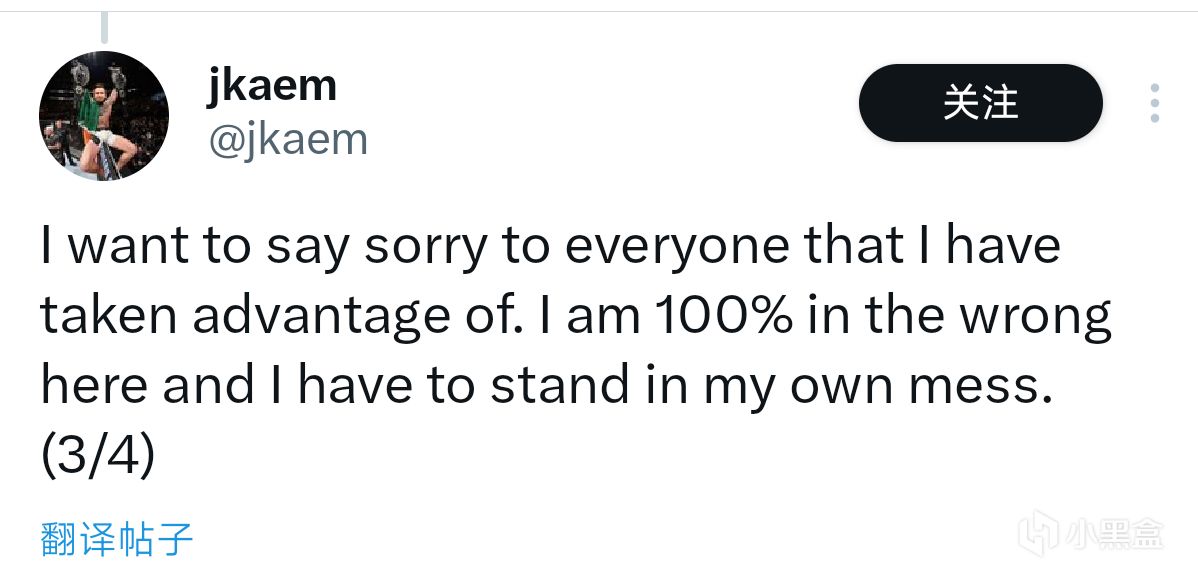Click the '(3/4)' thread counter text
Screen dimensions: 1198x572
pyautogui.click(x=97, y=457)
